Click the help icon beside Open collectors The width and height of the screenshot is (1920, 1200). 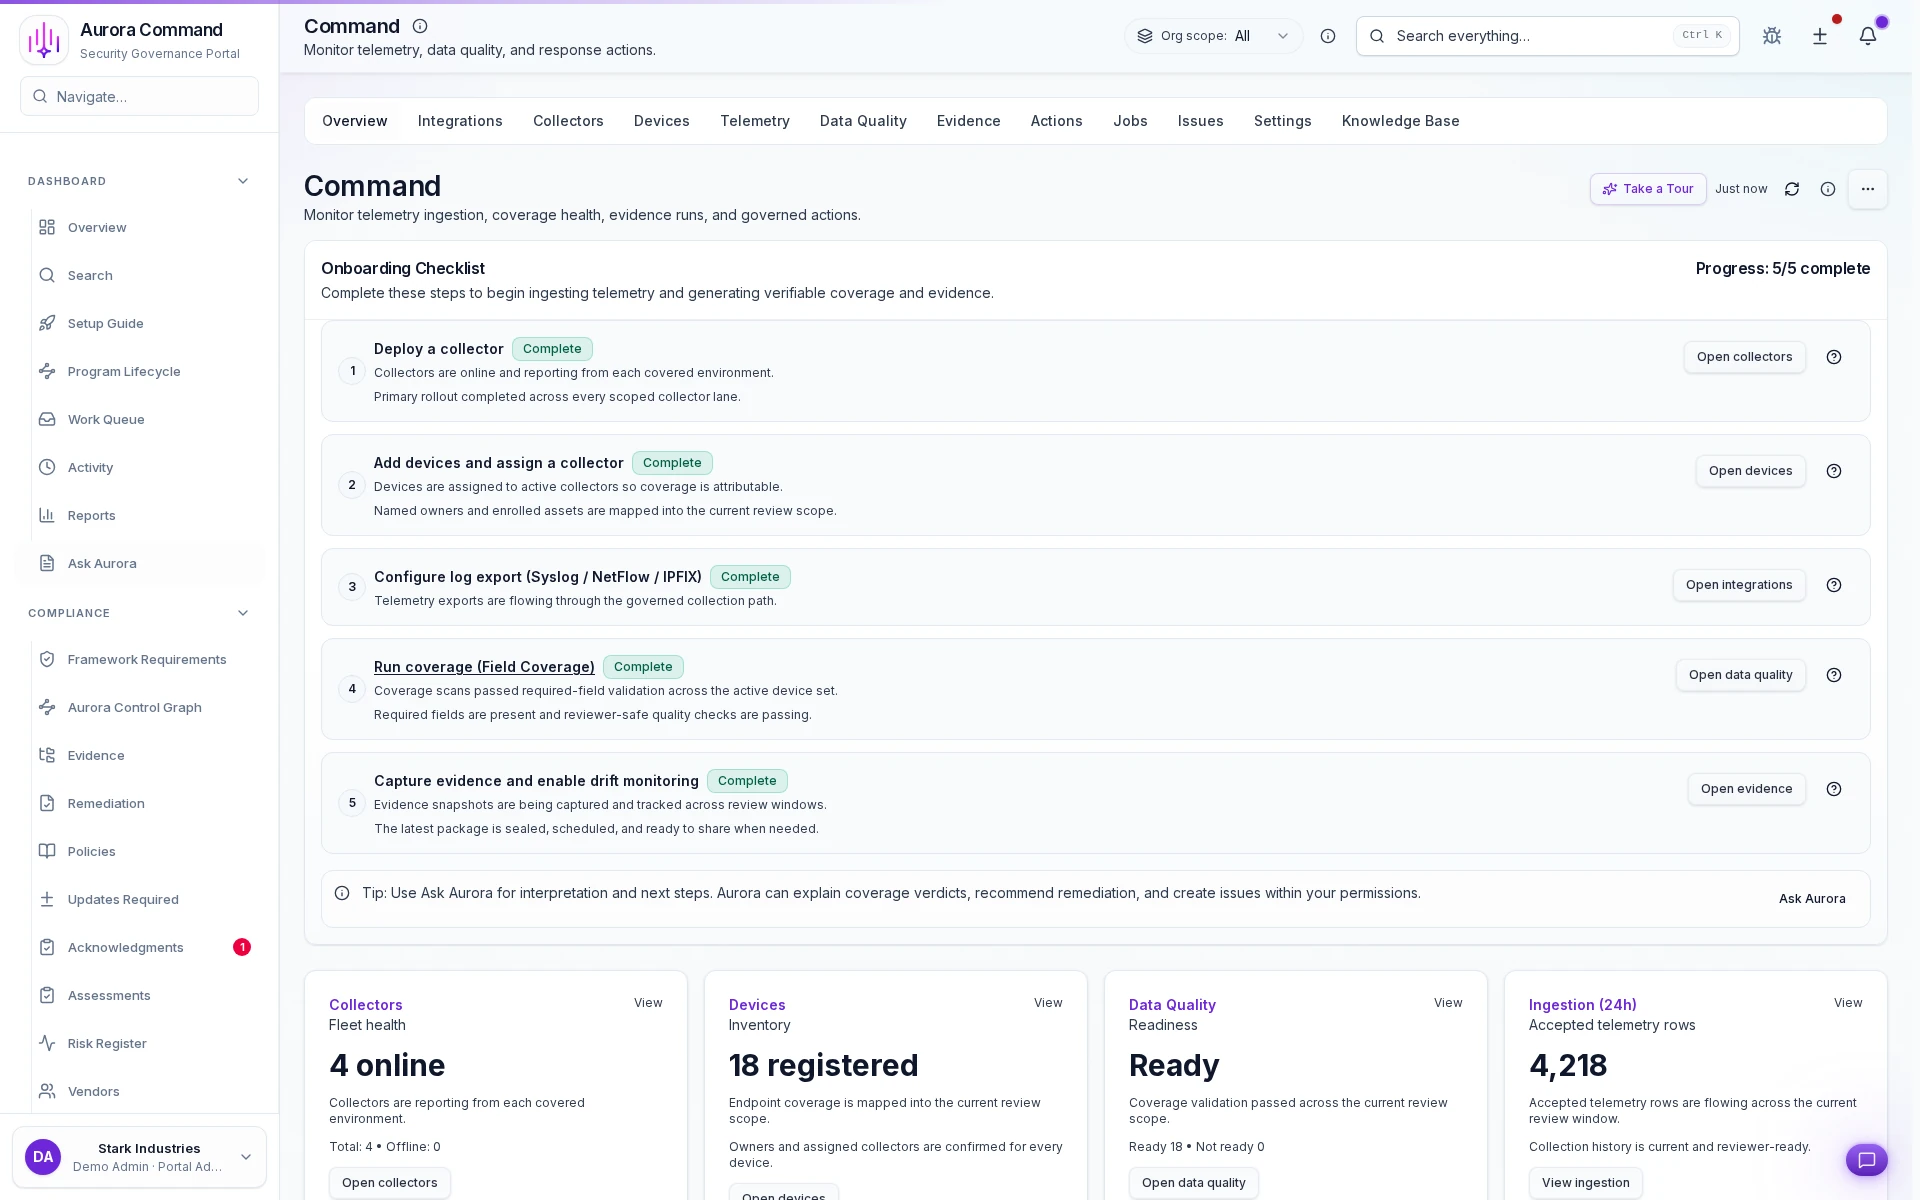click(x=1834, y=357)
